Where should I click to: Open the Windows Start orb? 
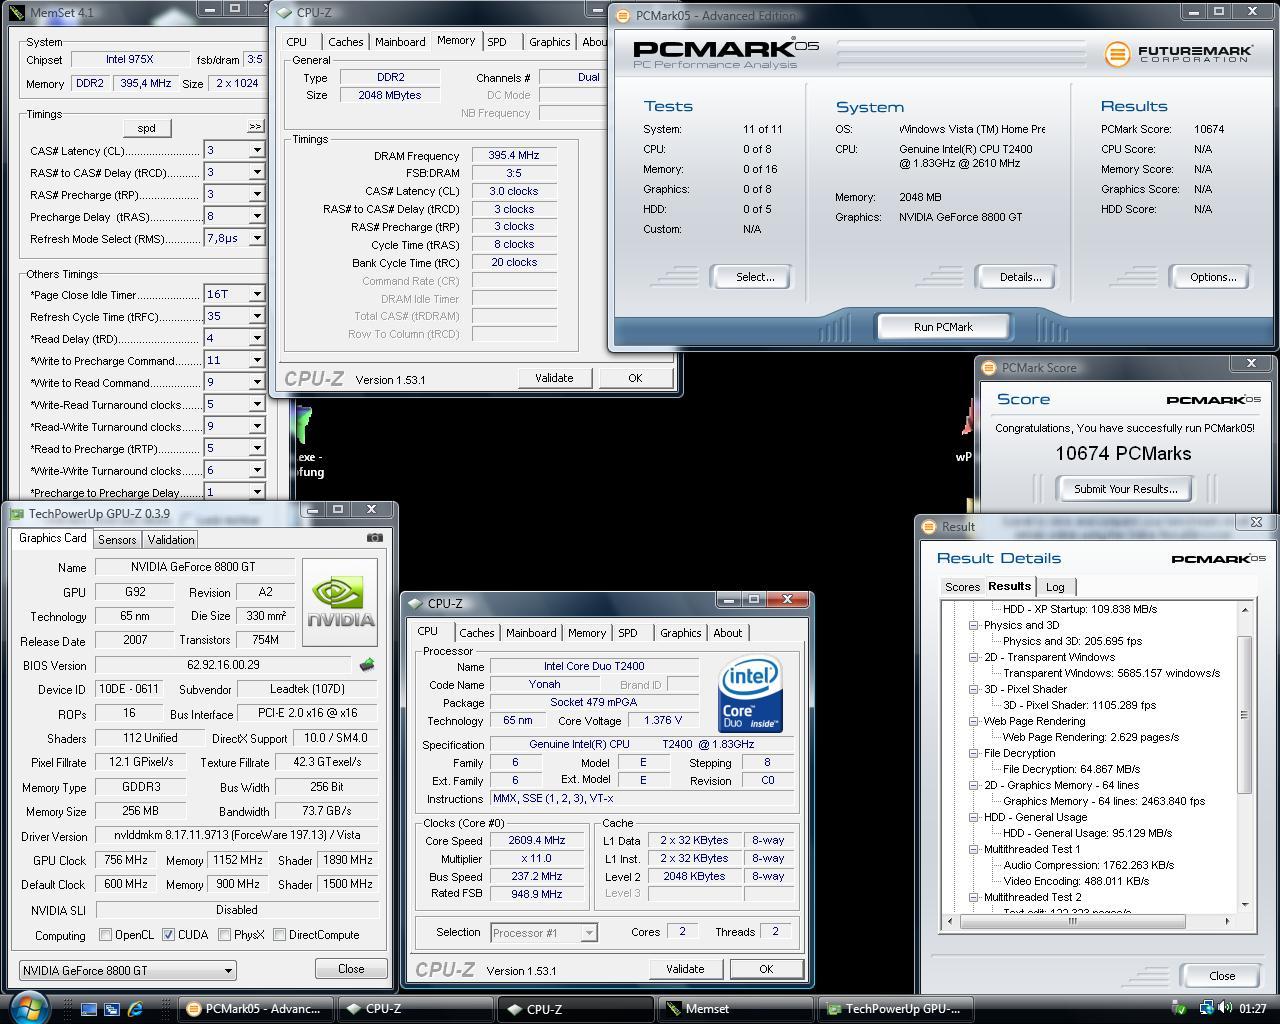[x=28, y=1007]
